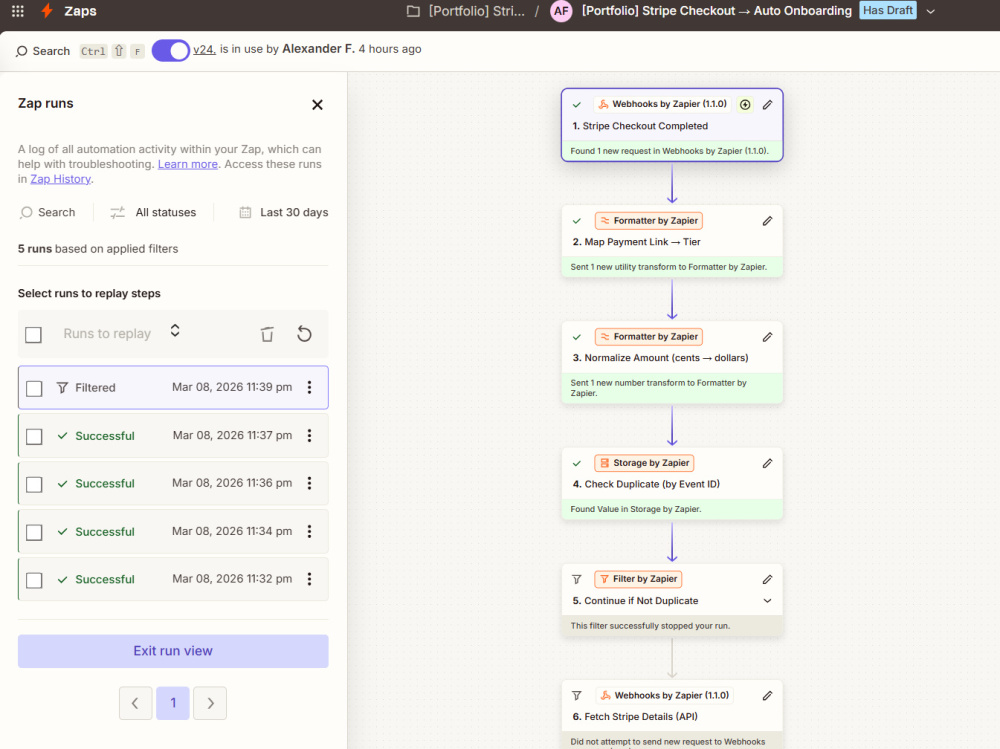Select page 1 in pagination
Viewport: 1000px width, 749px height.
[173, 703]
